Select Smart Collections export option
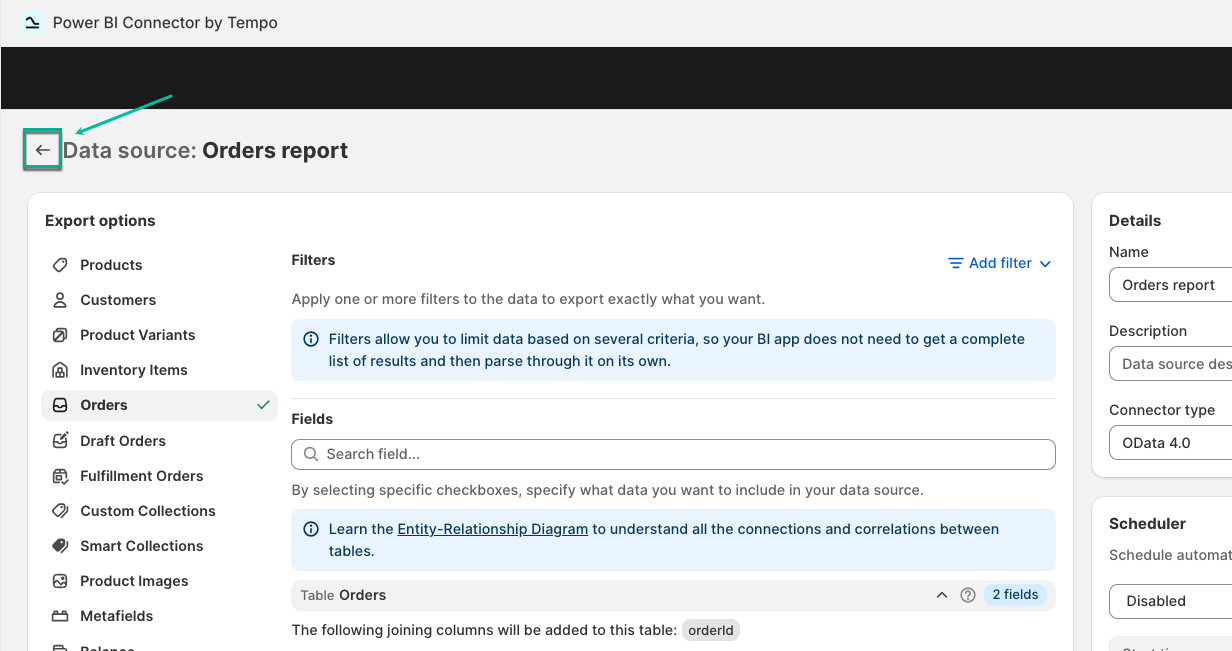Viewport: 1232px width, 651px height. [x=141, y=546]
